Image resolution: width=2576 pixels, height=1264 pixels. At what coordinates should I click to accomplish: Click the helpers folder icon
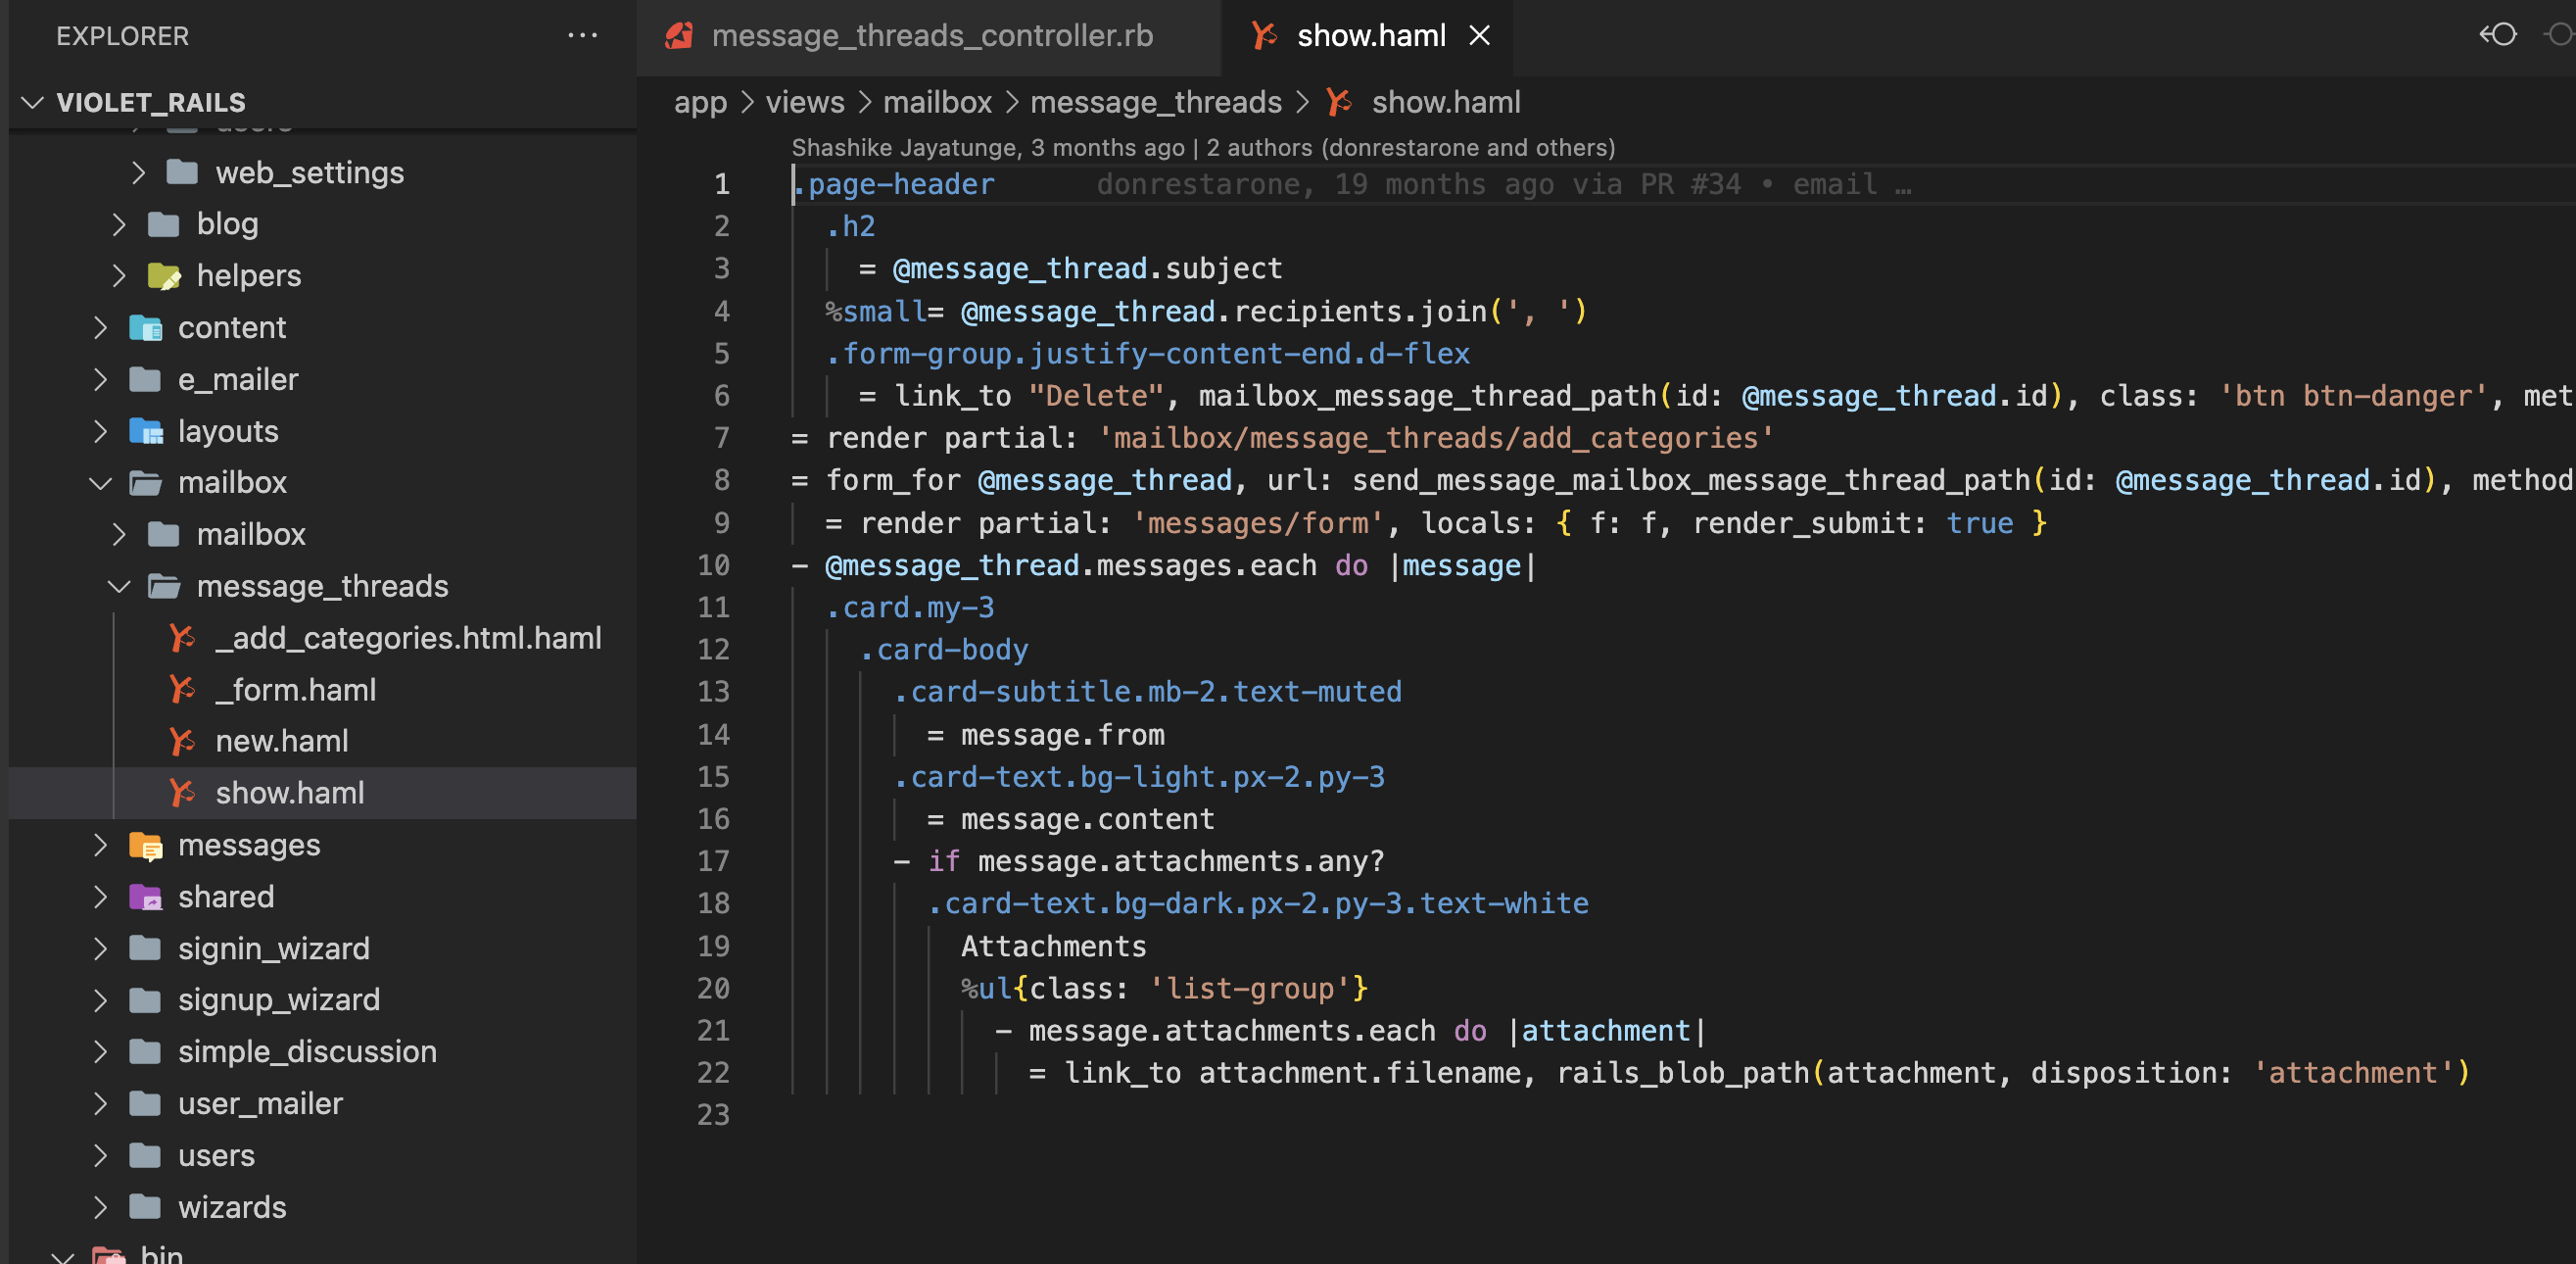coord(163,276)
